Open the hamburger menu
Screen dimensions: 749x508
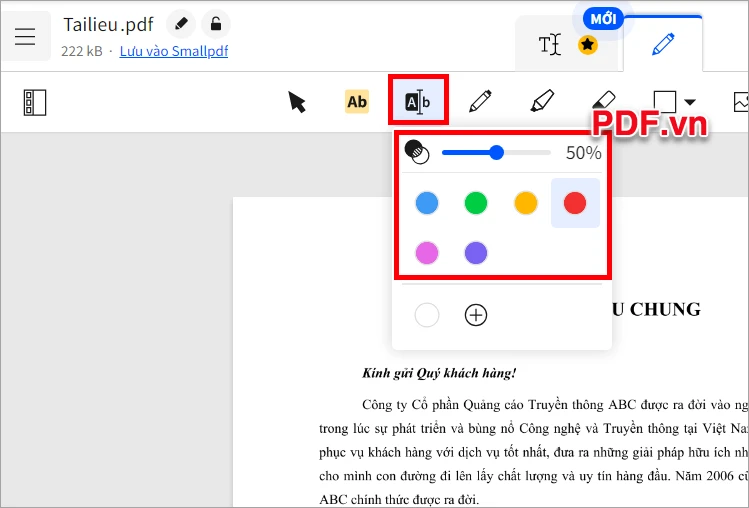tap(25, 36)
